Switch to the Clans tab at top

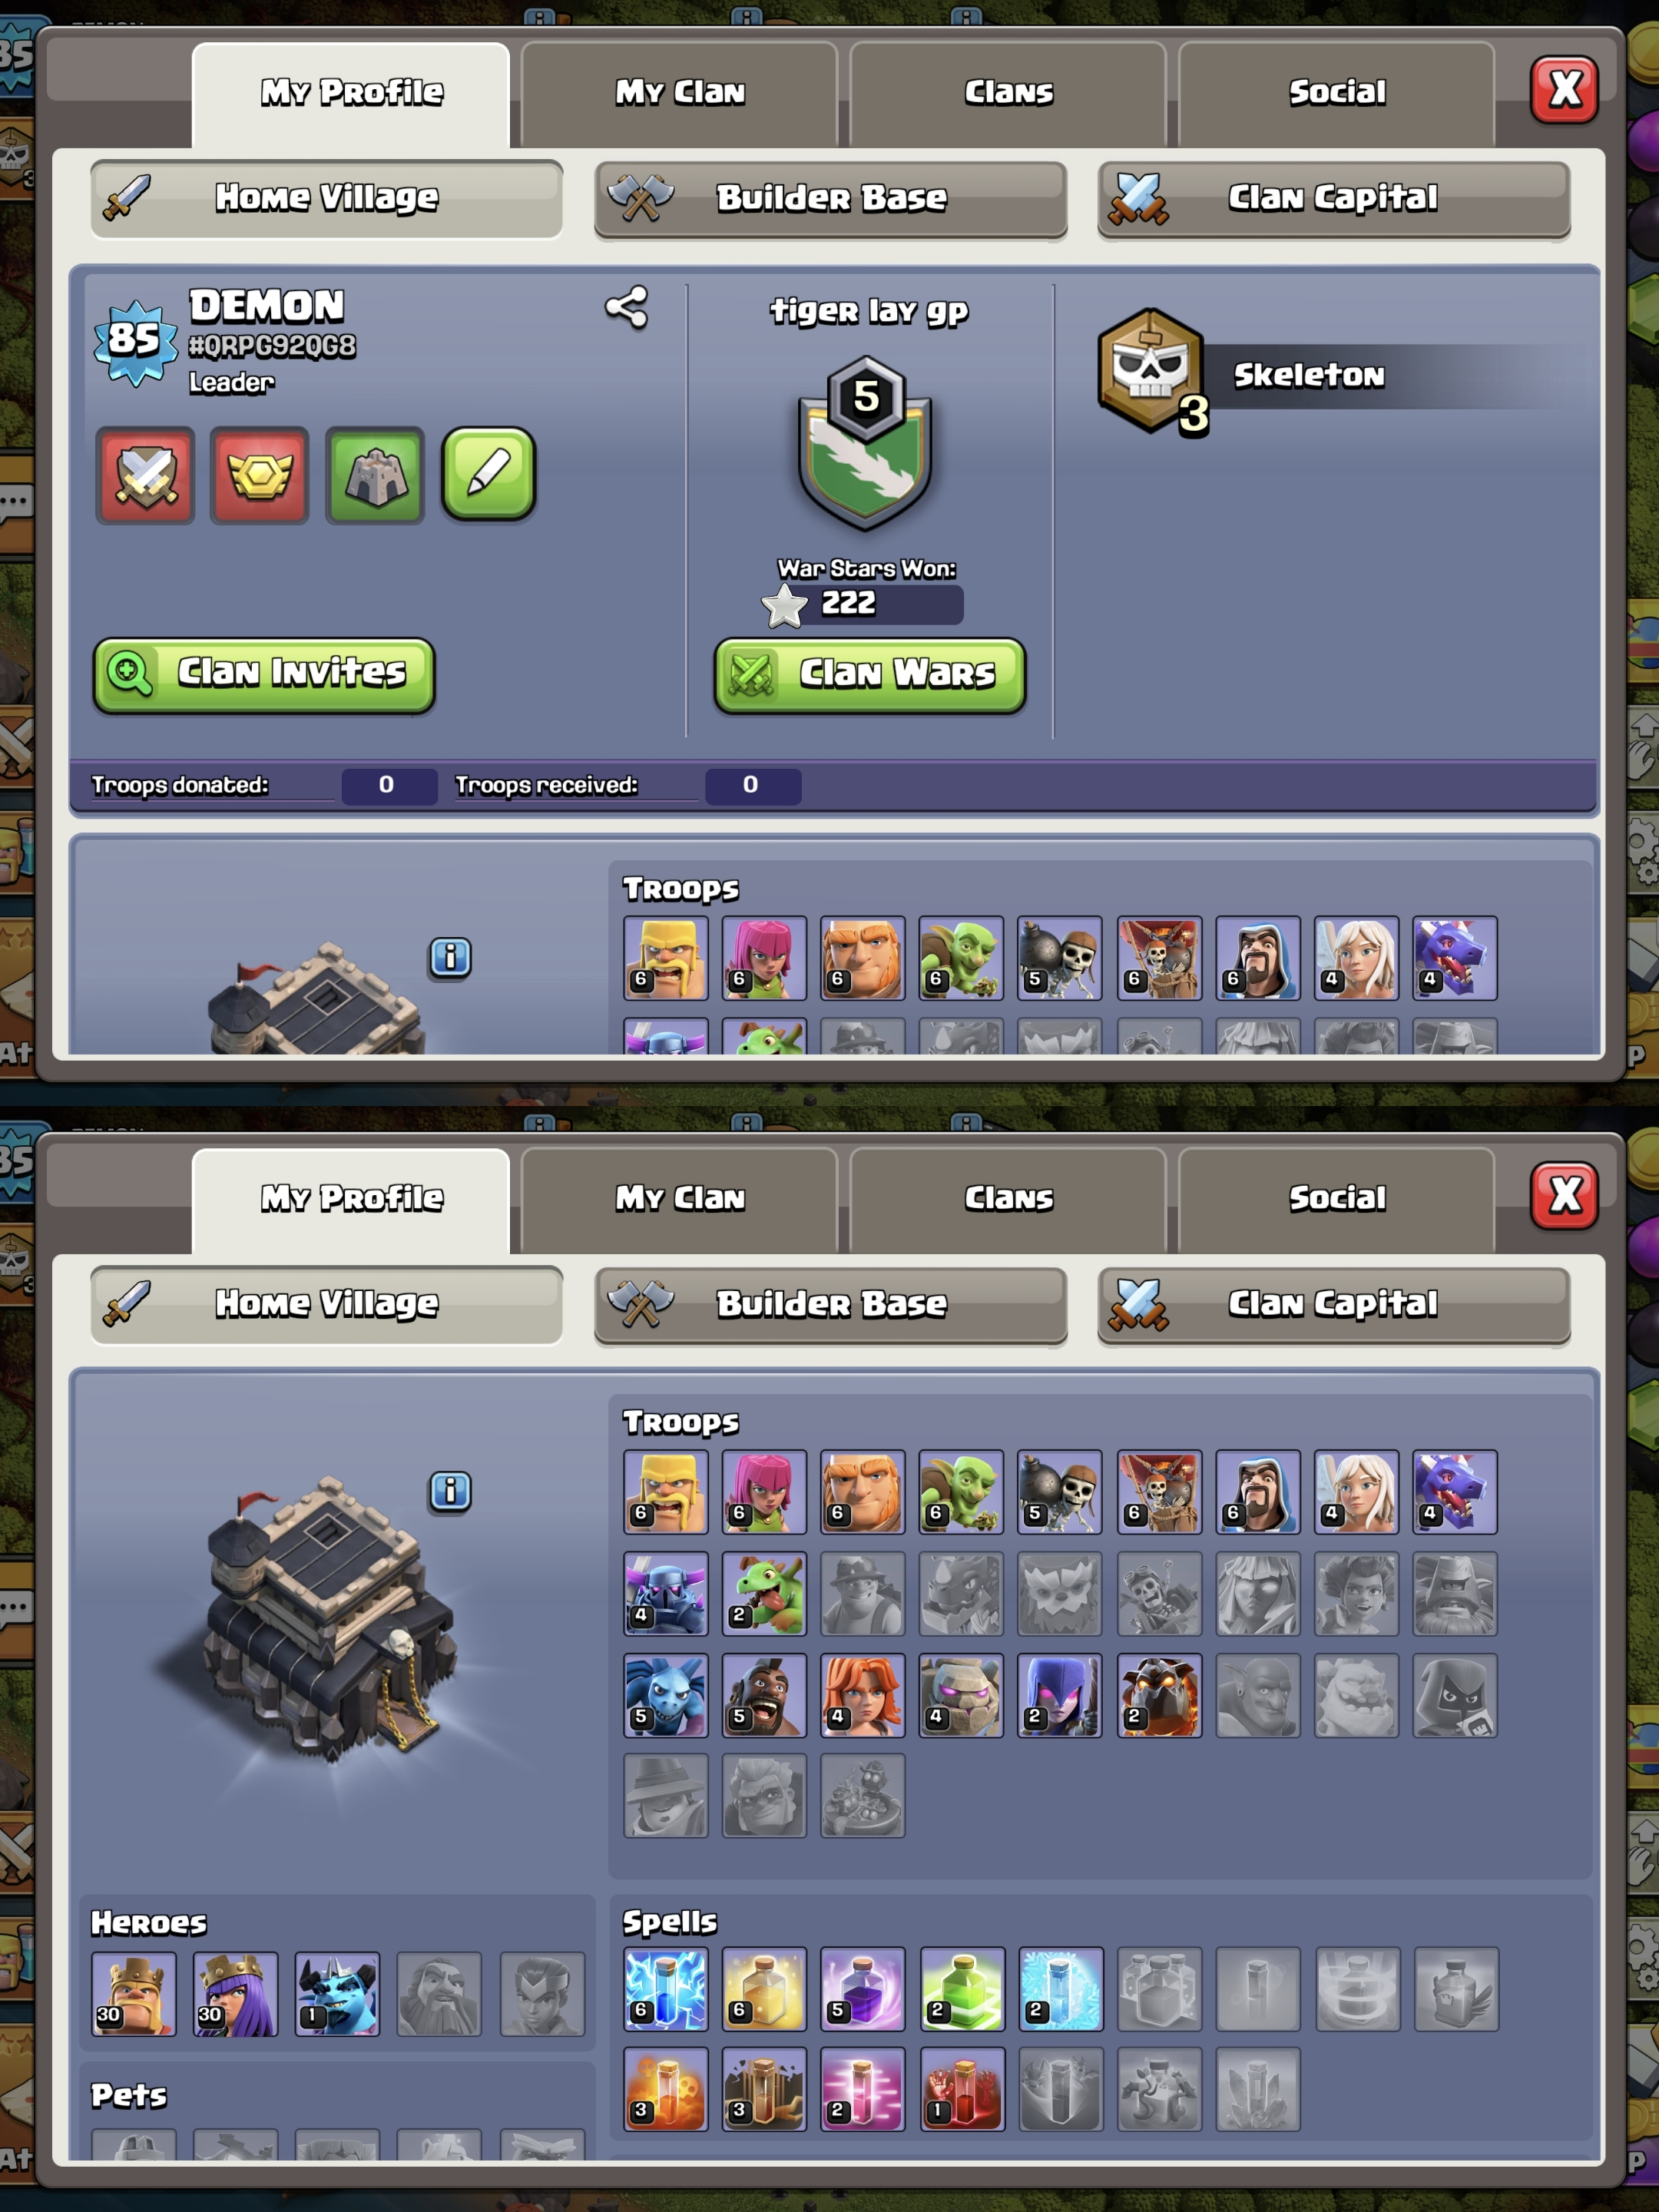[x=1008, y=93]
